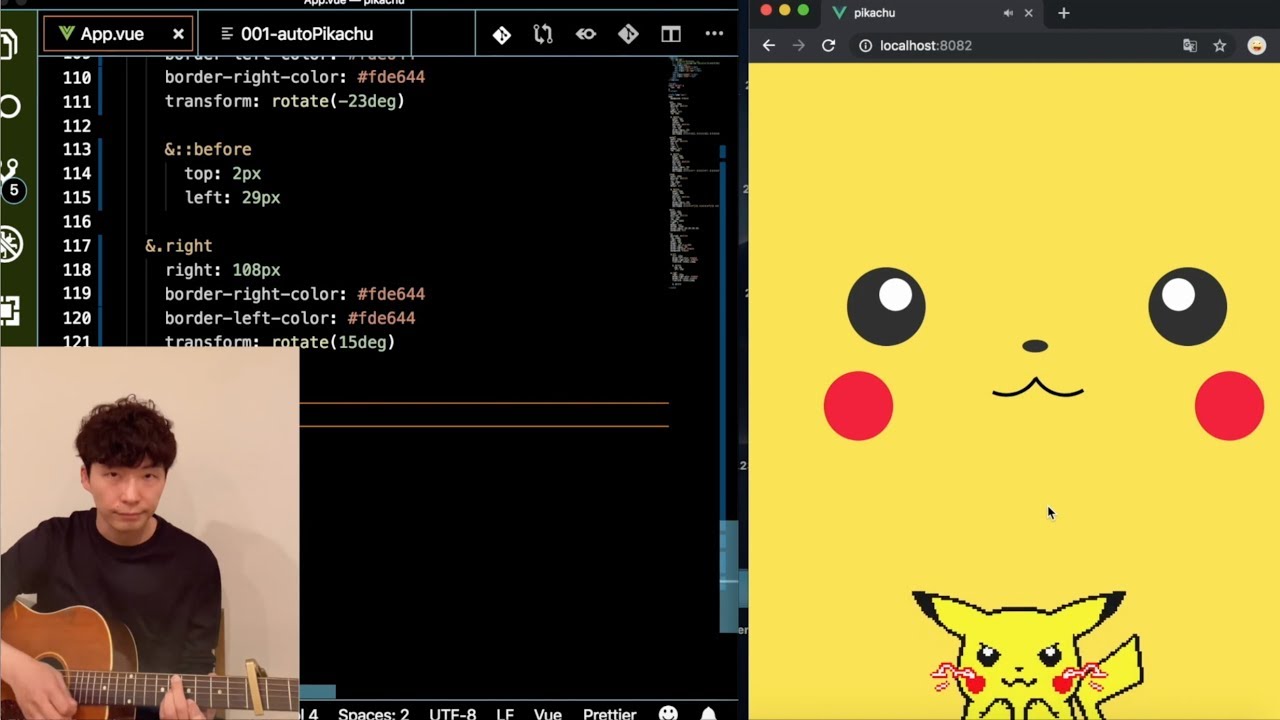Click the Prettier status bar item
Screen dimensions: 1280x720
click(610, 714)
